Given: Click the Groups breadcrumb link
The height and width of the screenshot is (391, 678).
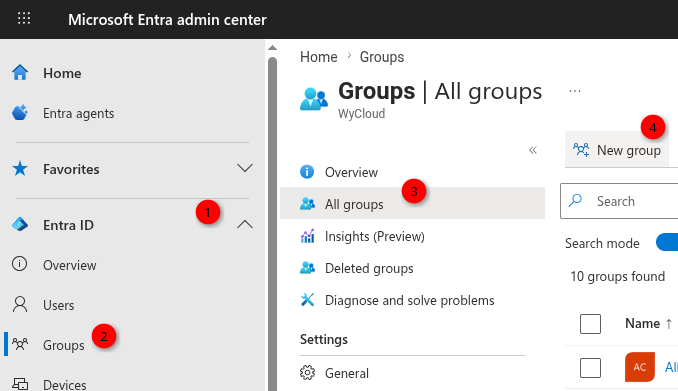Looking at the screenshot, I should 382,57.
